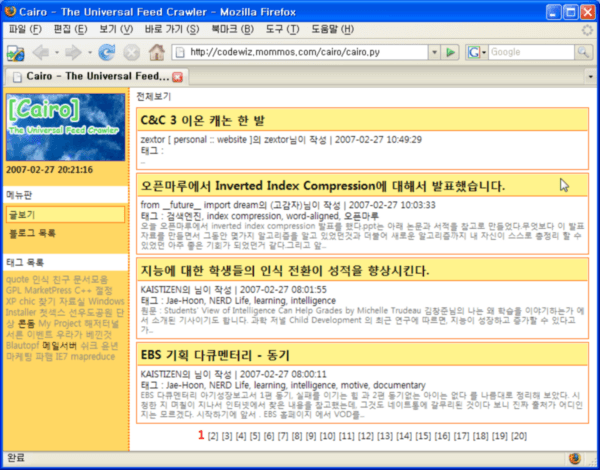Reload the current page

(x=106, y=52)
